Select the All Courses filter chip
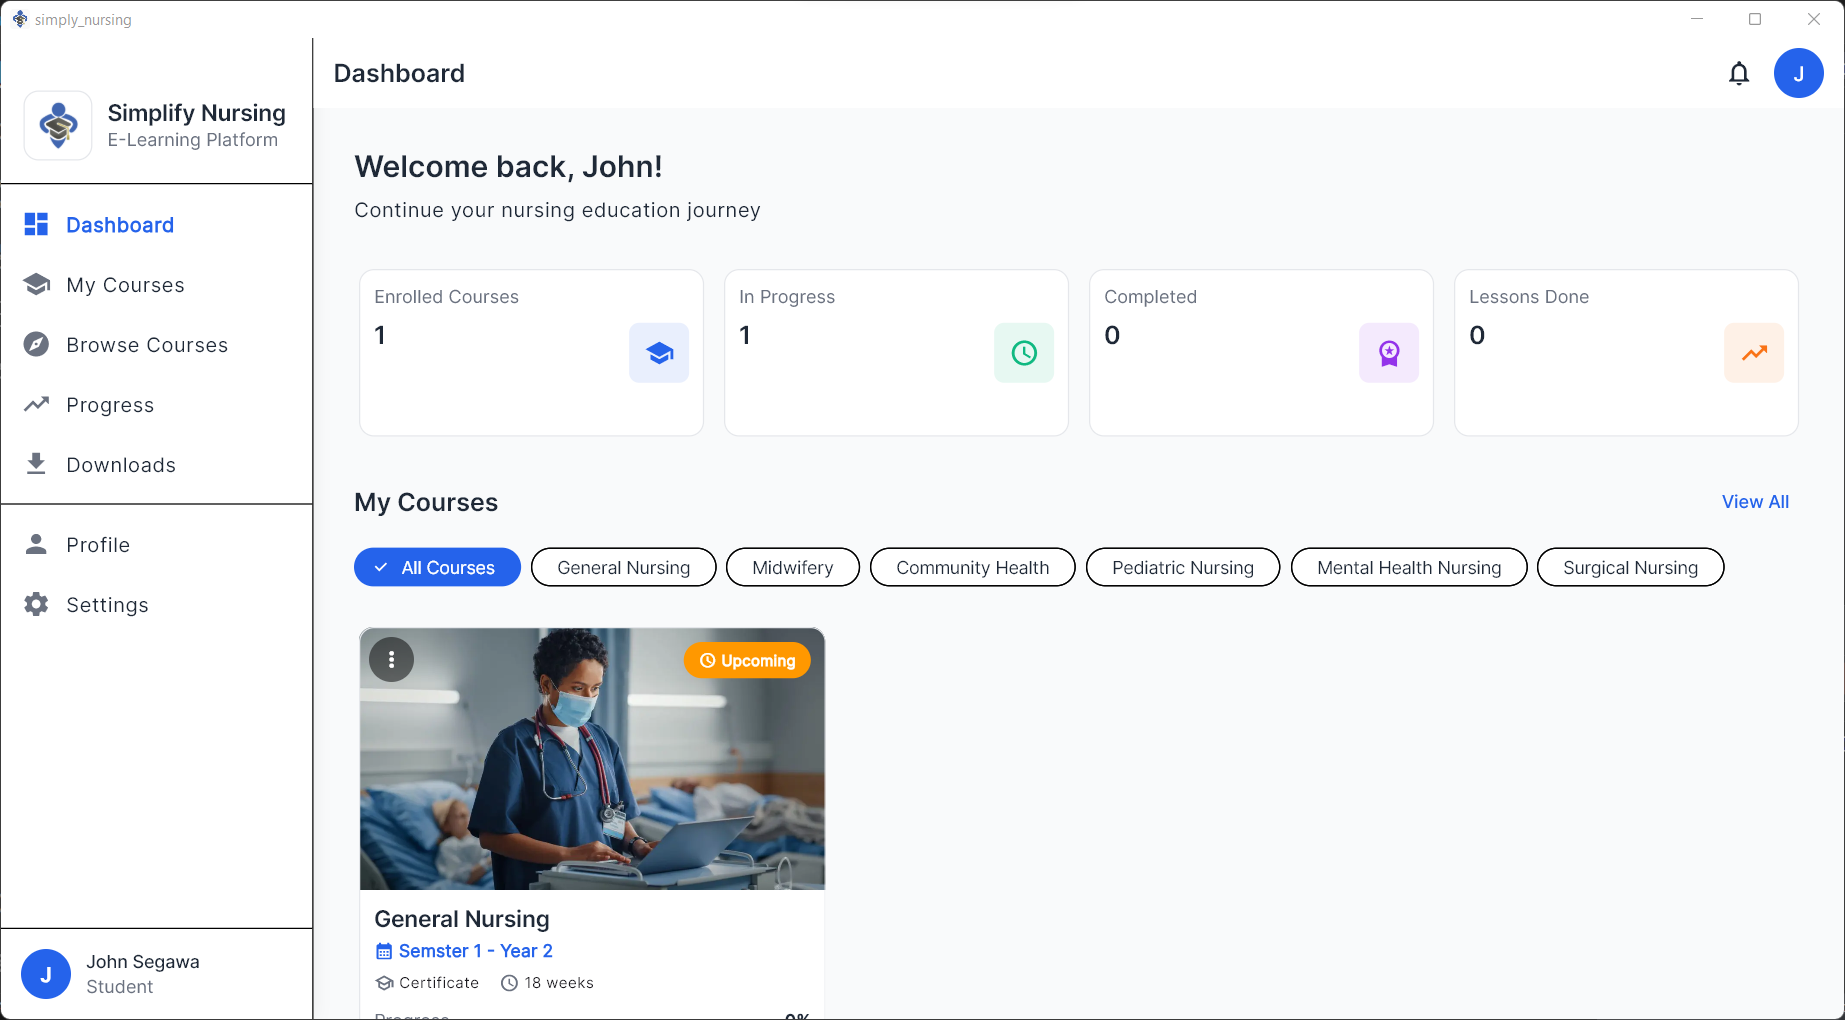 coord(437,568)
